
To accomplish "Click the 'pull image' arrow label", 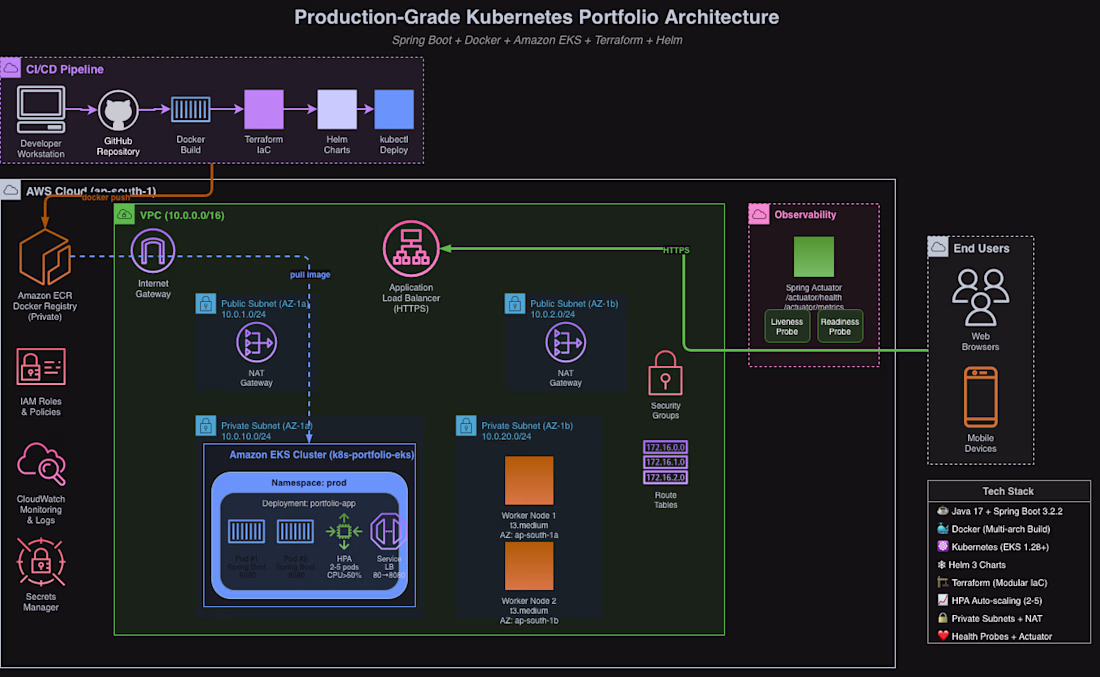I will point(310,275).
